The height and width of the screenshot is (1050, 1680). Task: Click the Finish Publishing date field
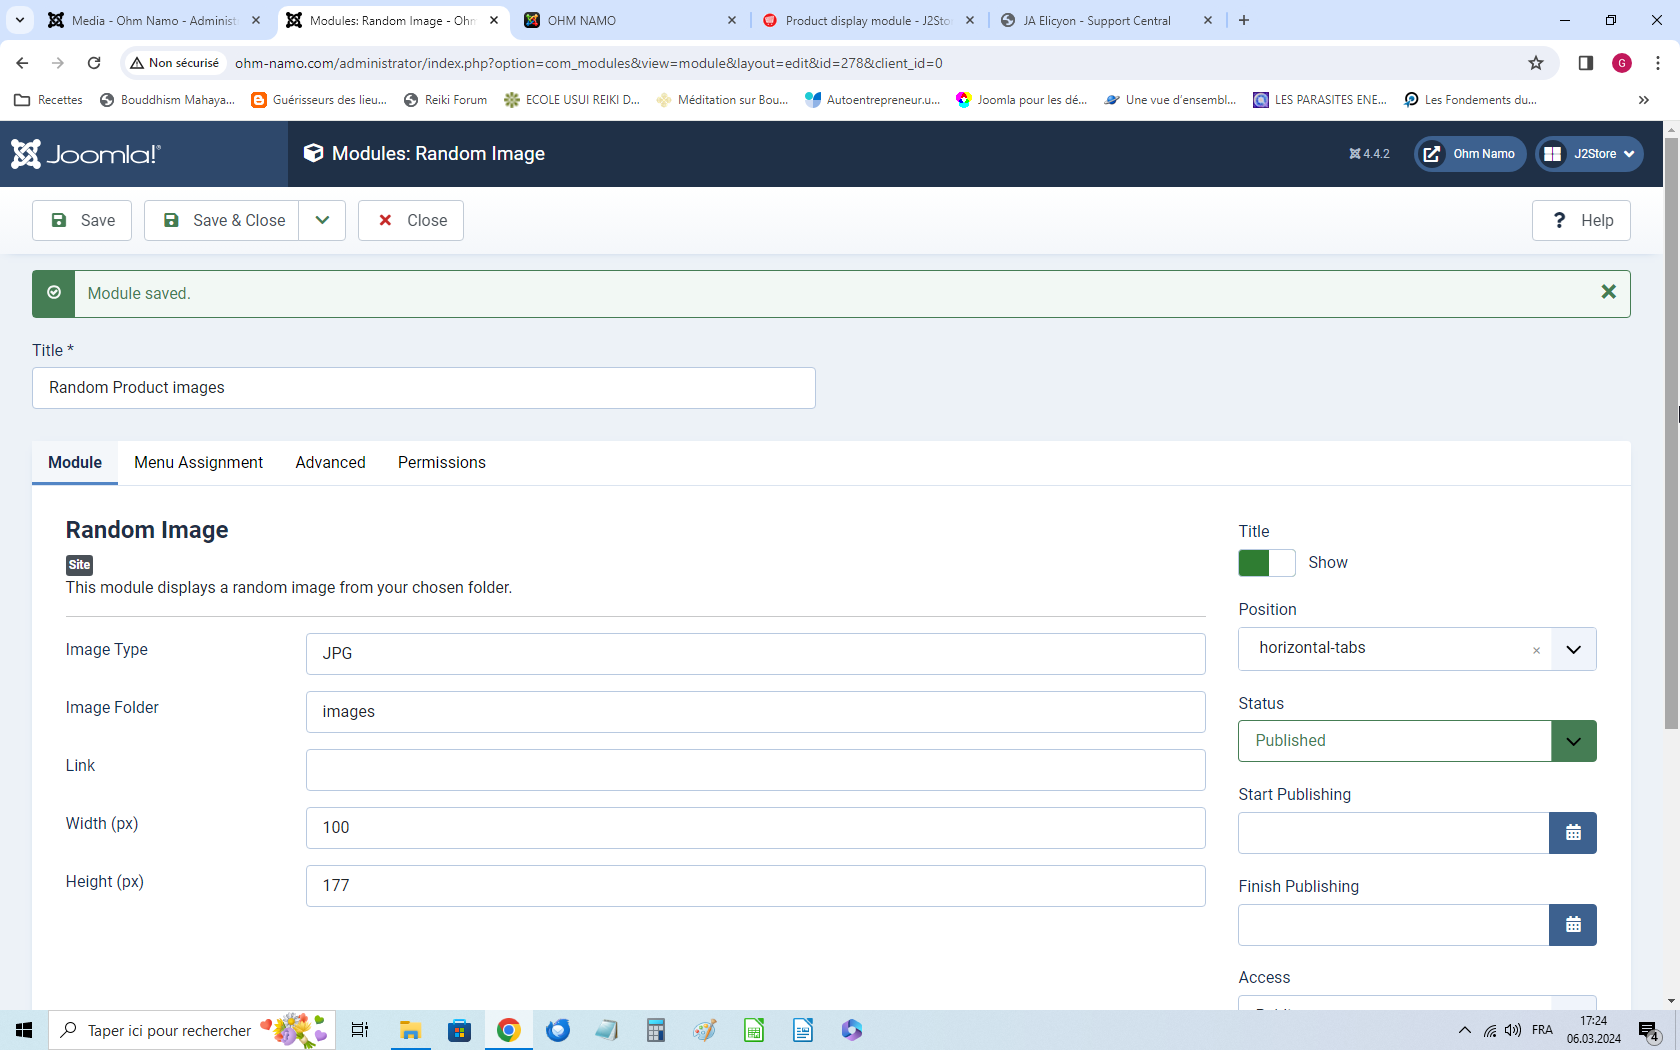pos(1394,925)
